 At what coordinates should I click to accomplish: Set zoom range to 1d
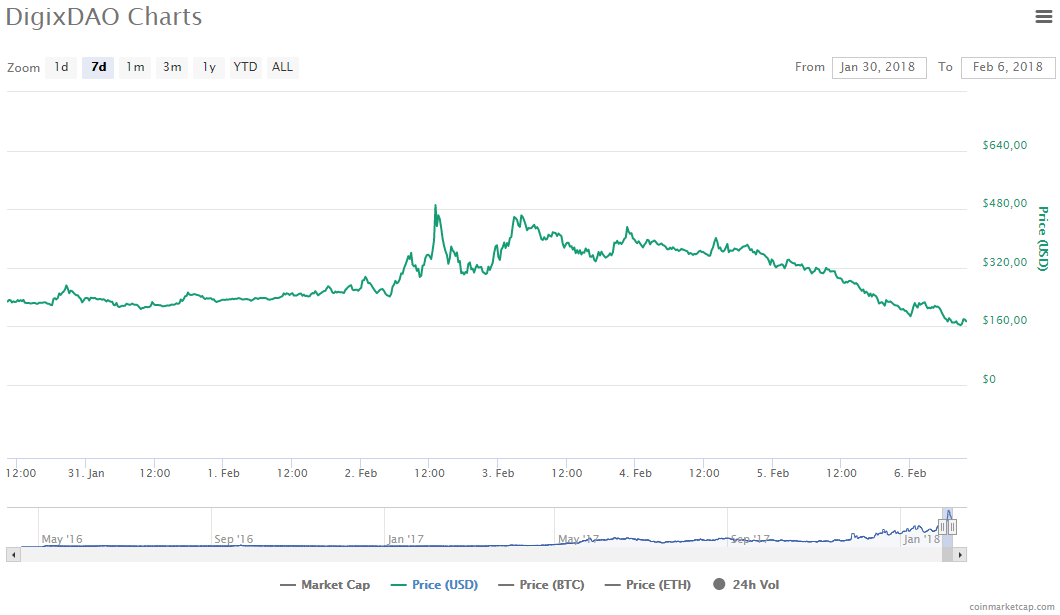click(x=61, y=67)
